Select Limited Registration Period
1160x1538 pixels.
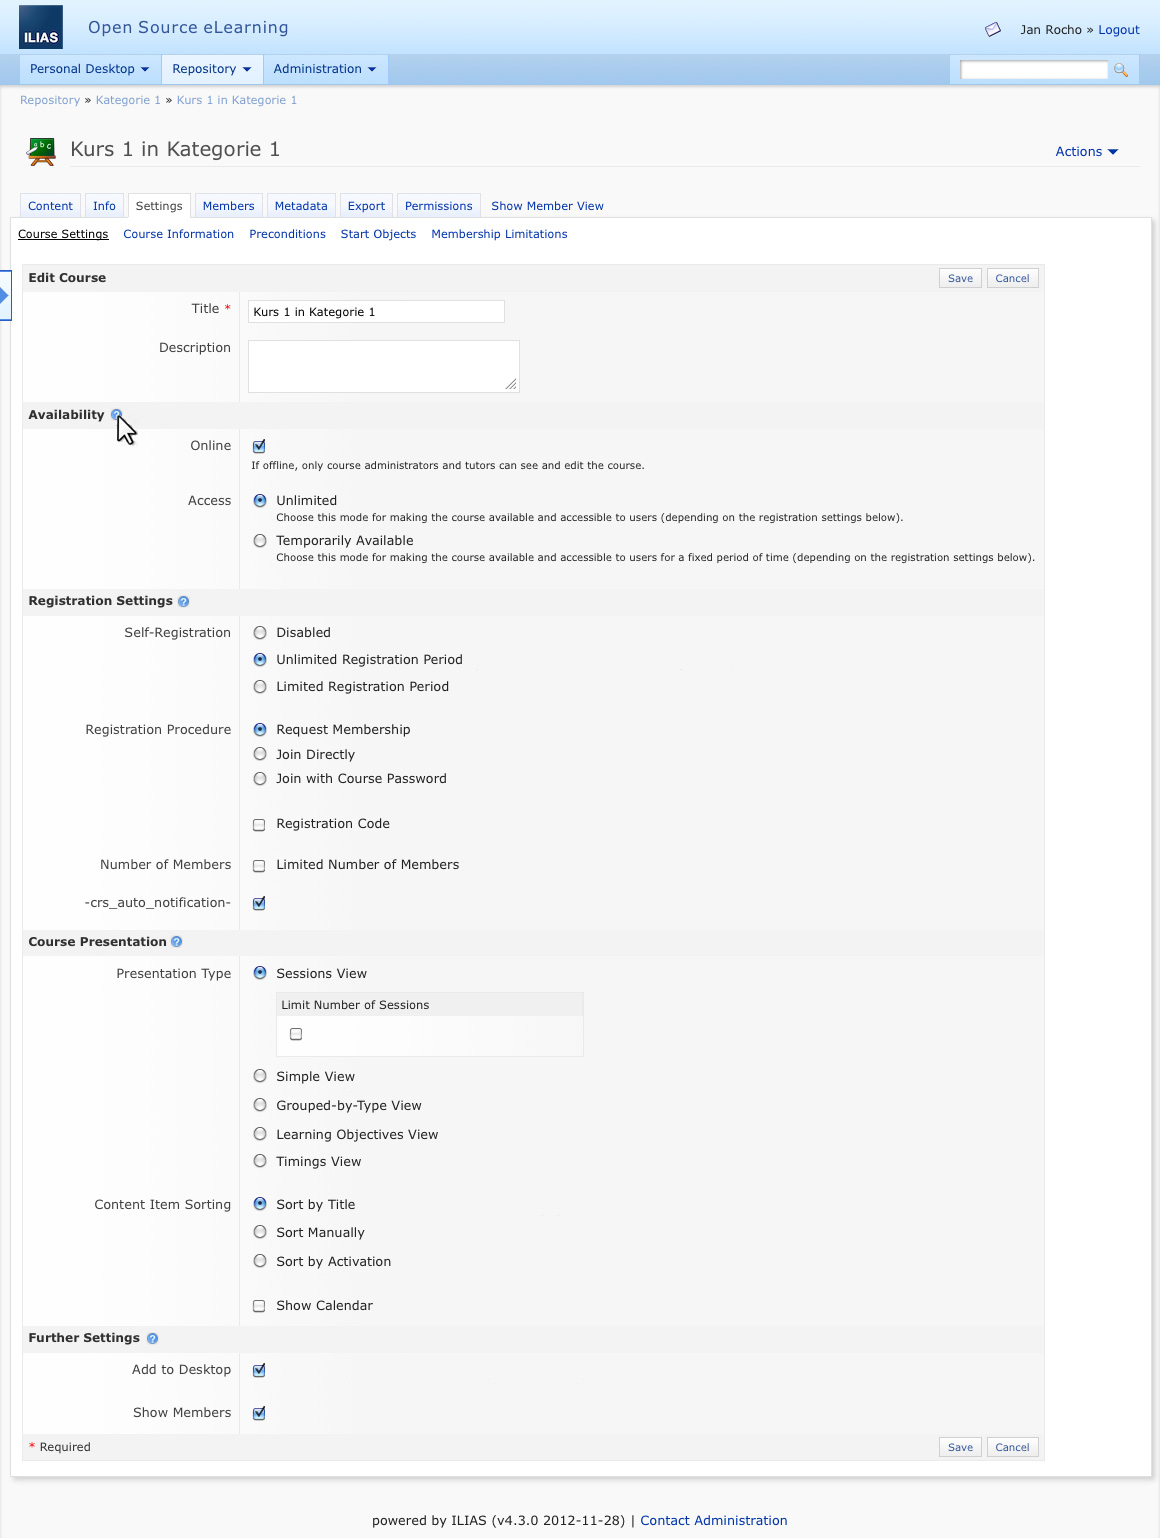click(x=260, y=686)
